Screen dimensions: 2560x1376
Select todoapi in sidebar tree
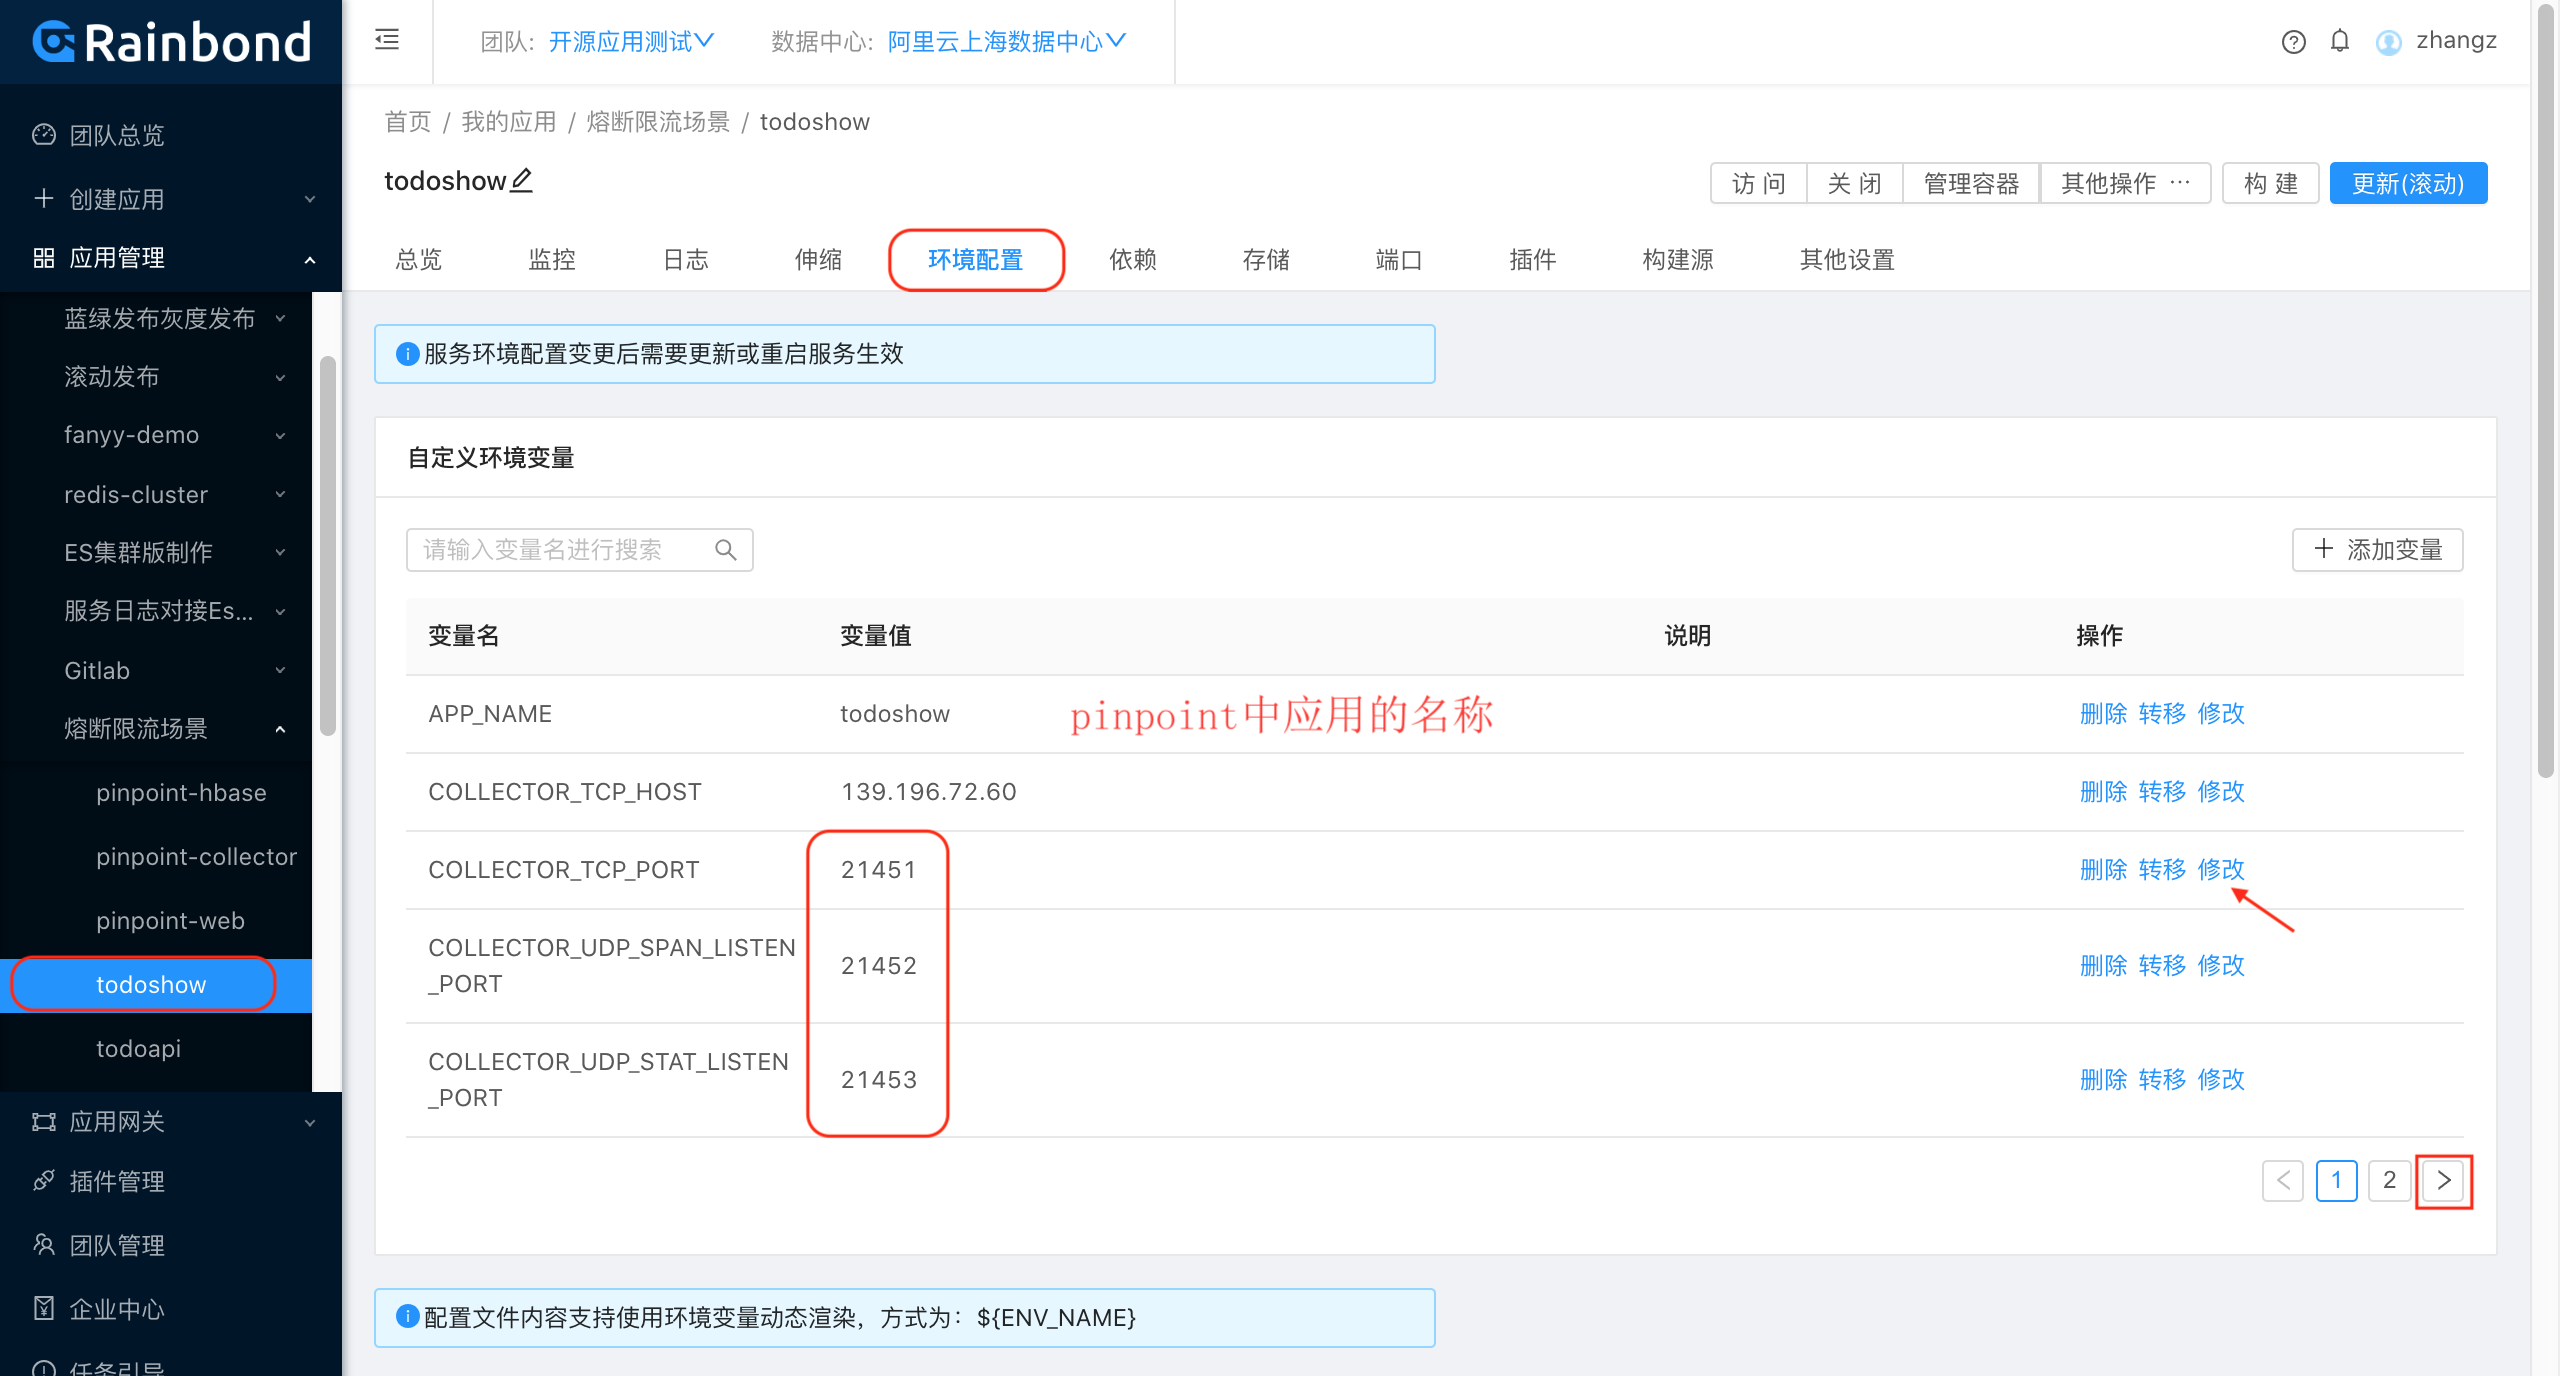[139, 1047]
